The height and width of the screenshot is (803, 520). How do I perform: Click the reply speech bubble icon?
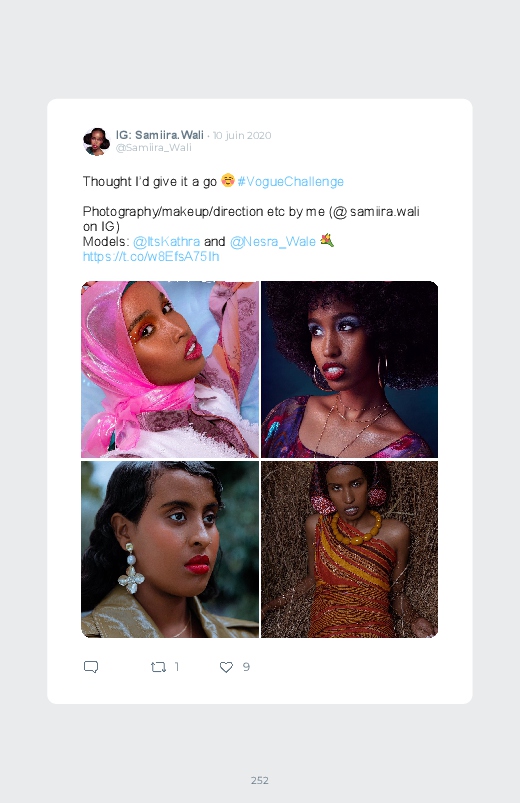91,667
